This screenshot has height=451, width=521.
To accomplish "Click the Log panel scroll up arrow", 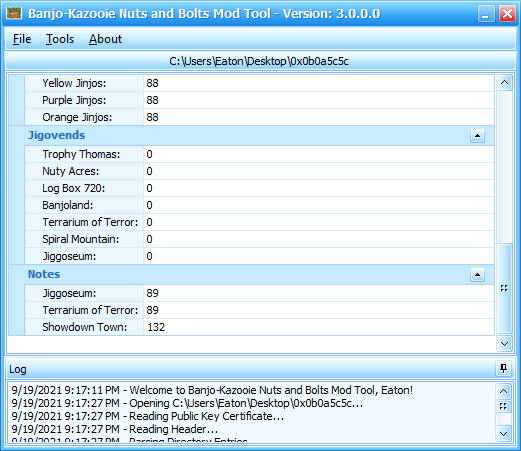I will coord(503,391).
